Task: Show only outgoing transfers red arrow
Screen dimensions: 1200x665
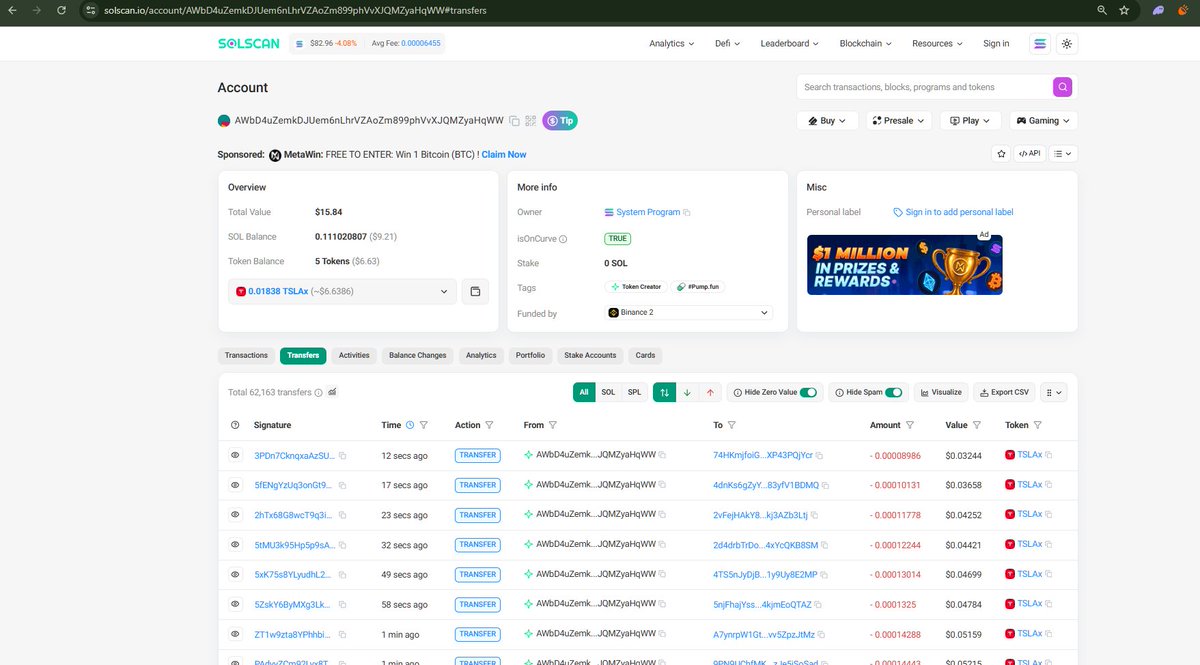Action: pos(710,393)
